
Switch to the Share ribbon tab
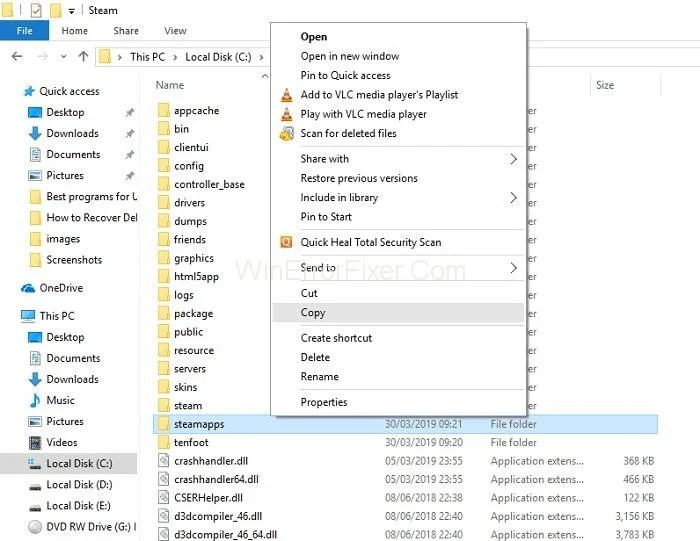(126, 31)
